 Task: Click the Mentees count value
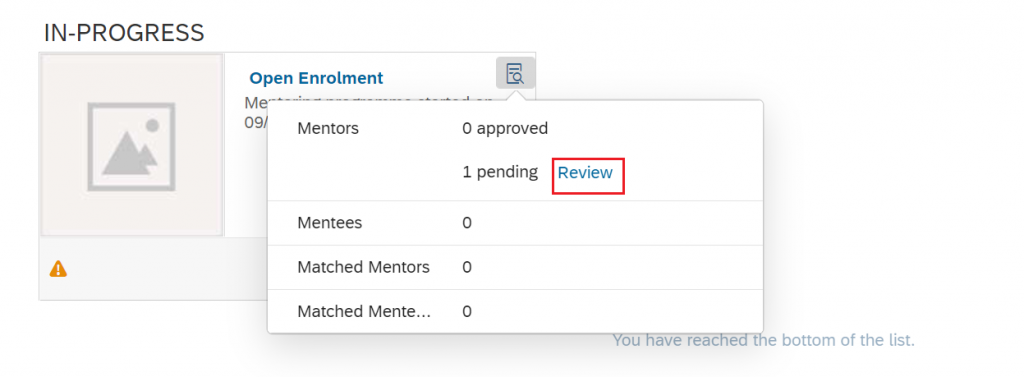point(467,223)
